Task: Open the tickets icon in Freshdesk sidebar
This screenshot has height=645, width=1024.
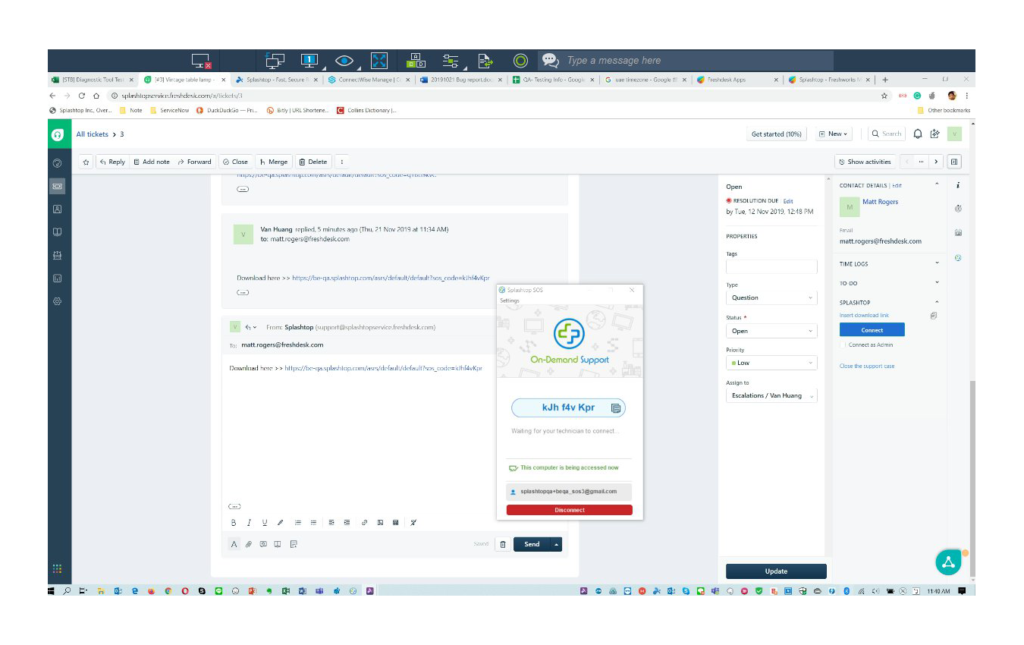Action: [x=57, y=186]
